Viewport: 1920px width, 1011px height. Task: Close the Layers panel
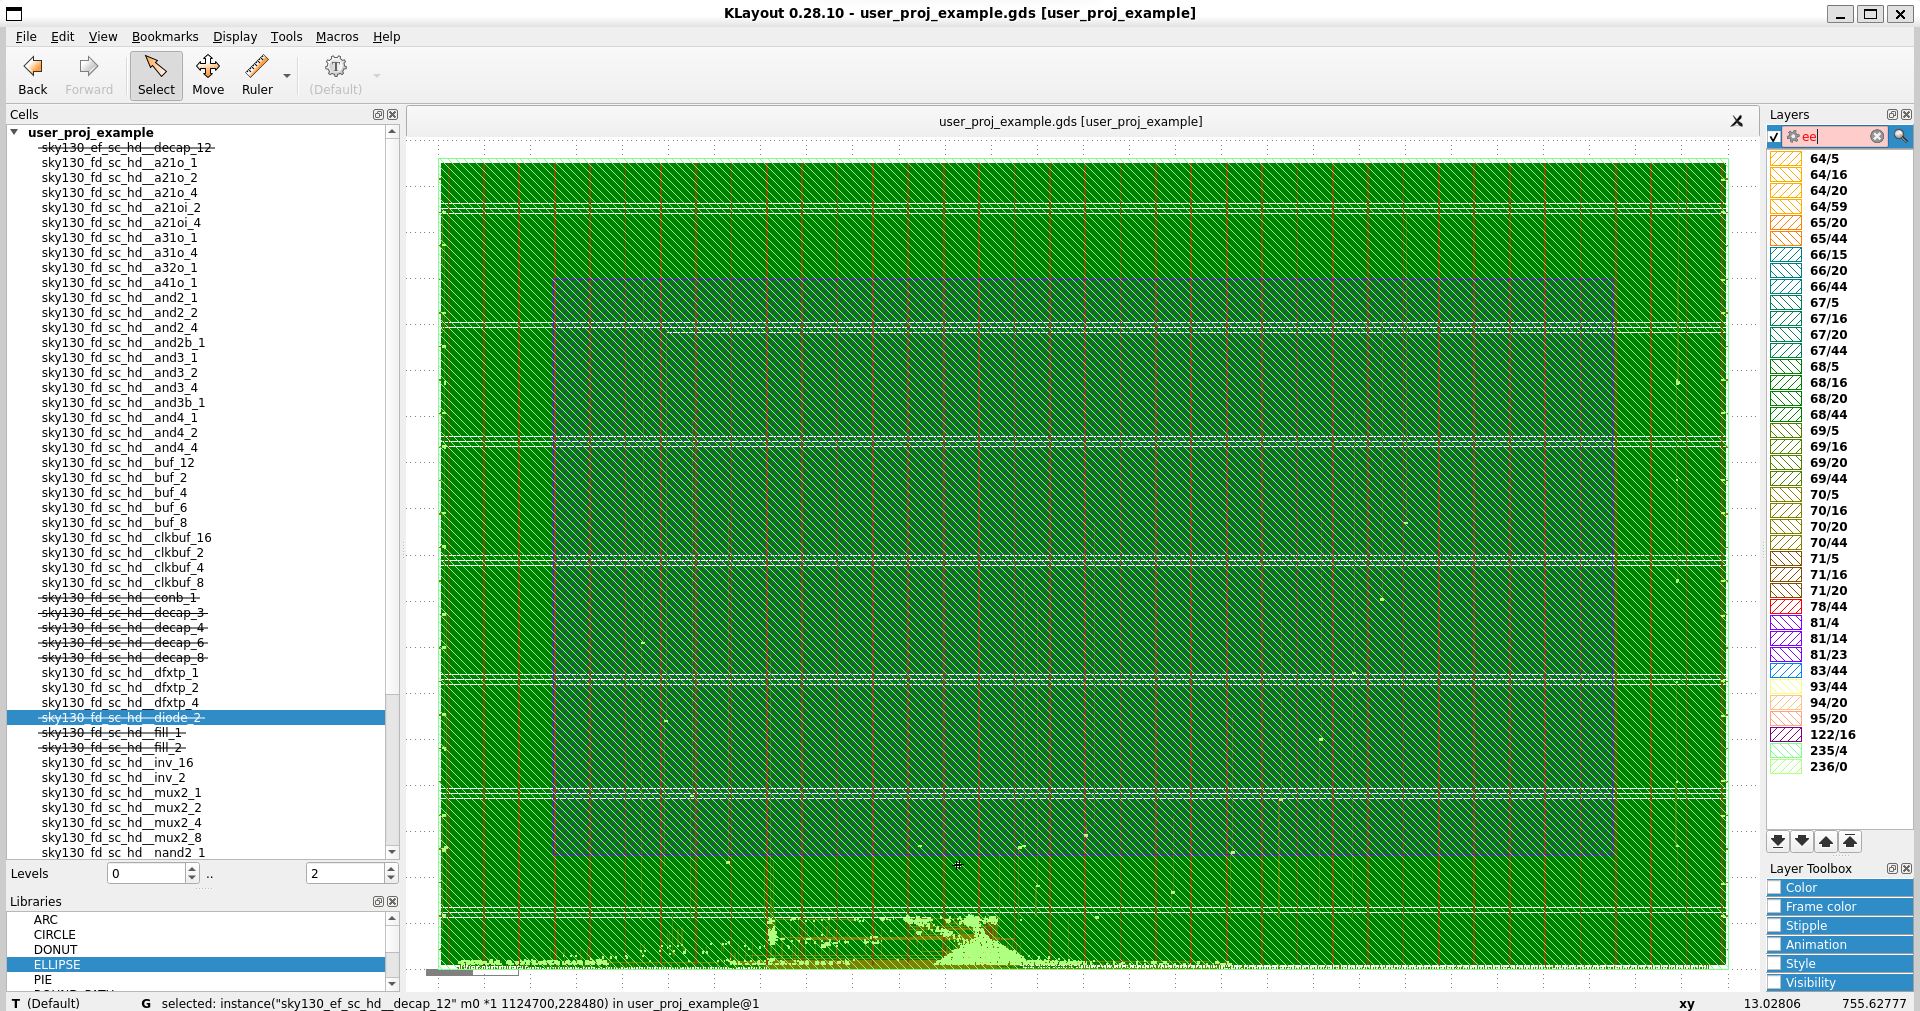1906,115
